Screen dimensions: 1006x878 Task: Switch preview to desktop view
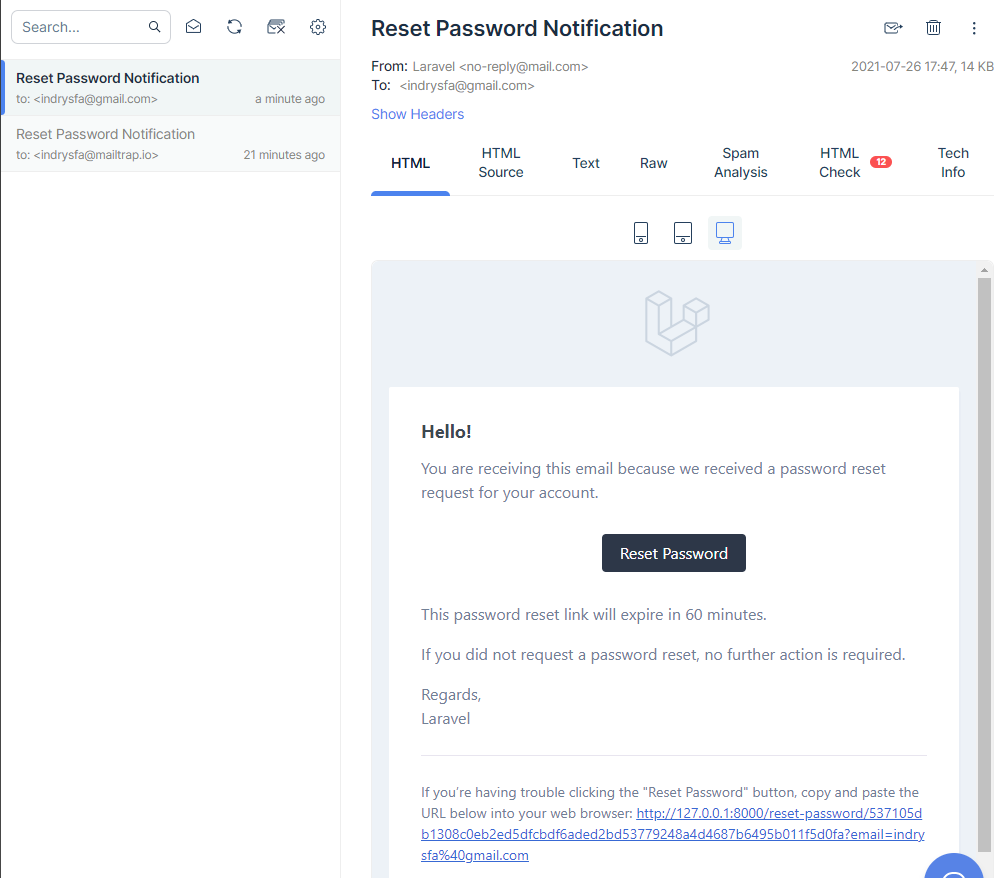click(725, 233)
